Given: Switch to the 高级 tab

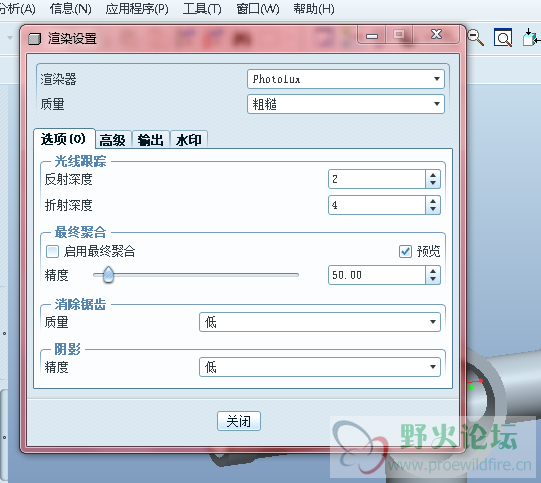Looking at the screenshot, I should 113,140.
